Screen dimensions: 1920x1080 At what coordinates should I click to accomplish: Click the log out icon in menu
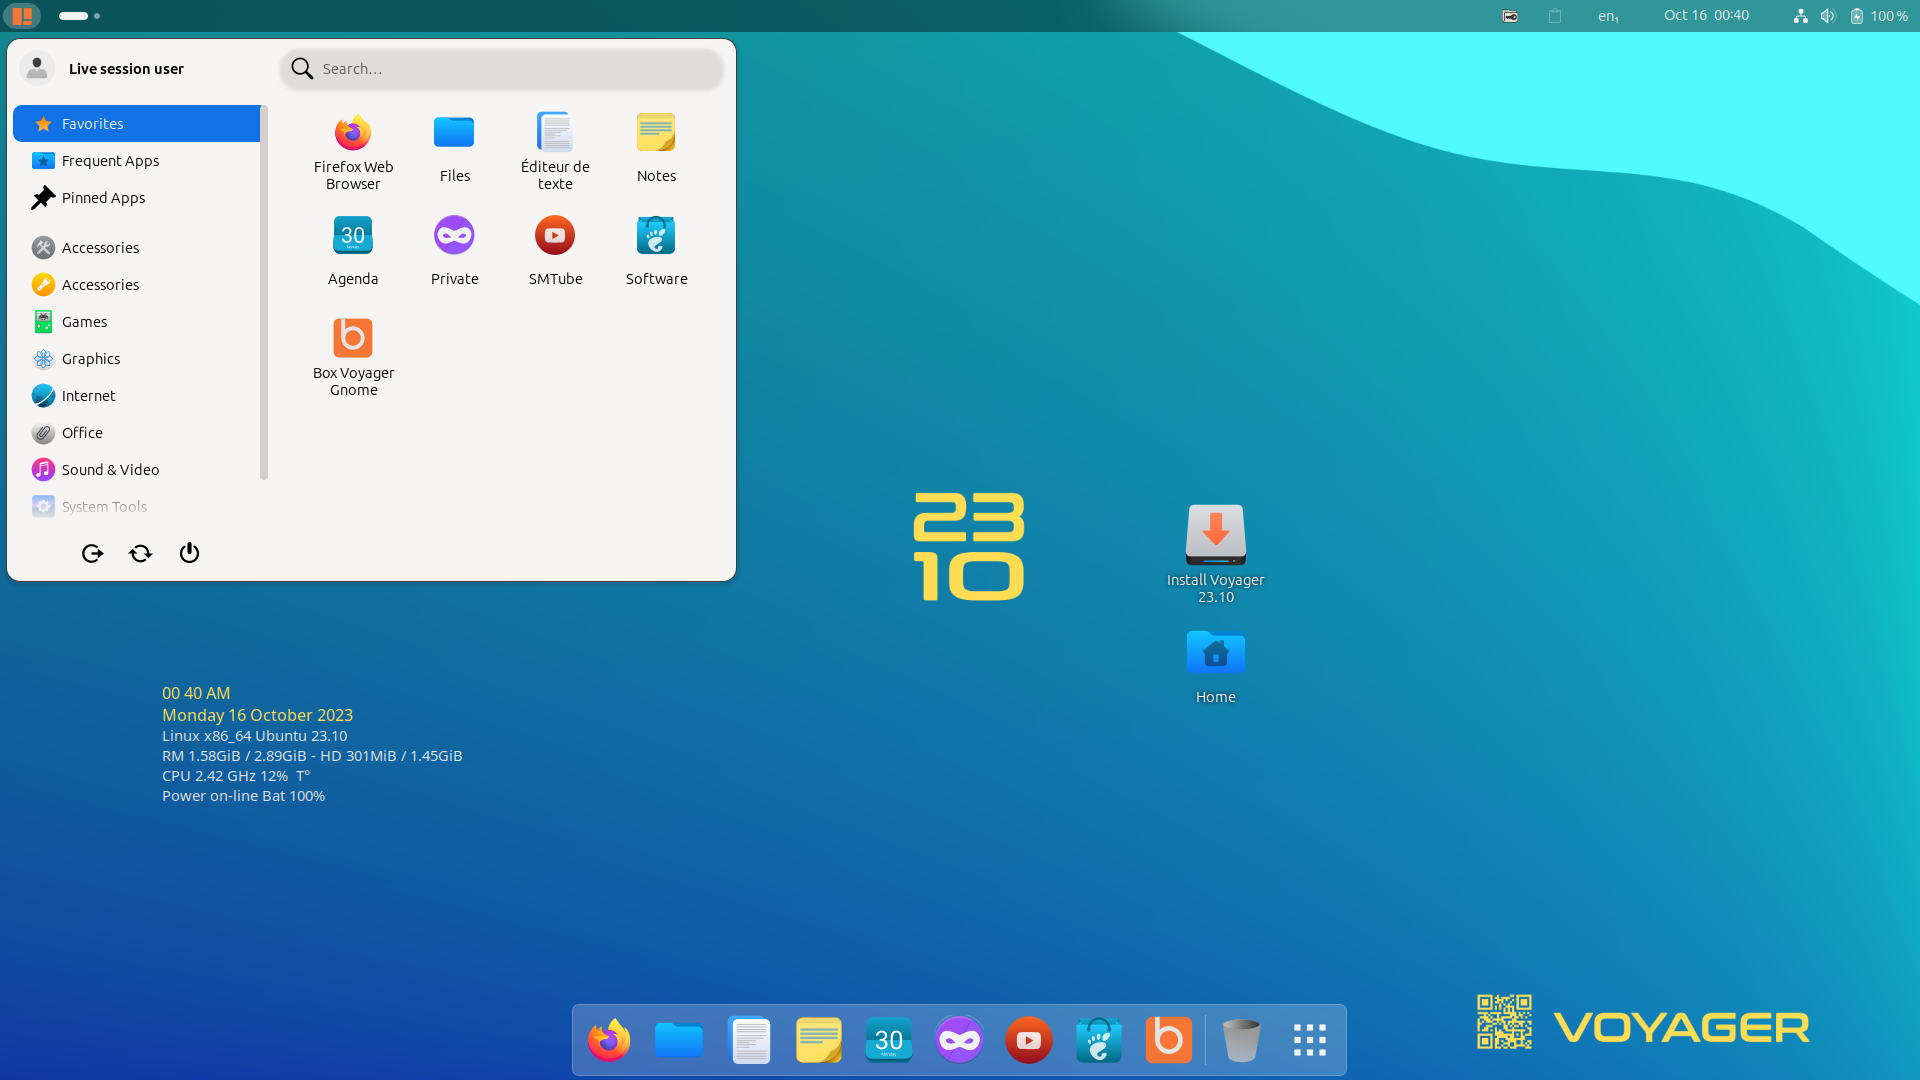pos(92,553)
